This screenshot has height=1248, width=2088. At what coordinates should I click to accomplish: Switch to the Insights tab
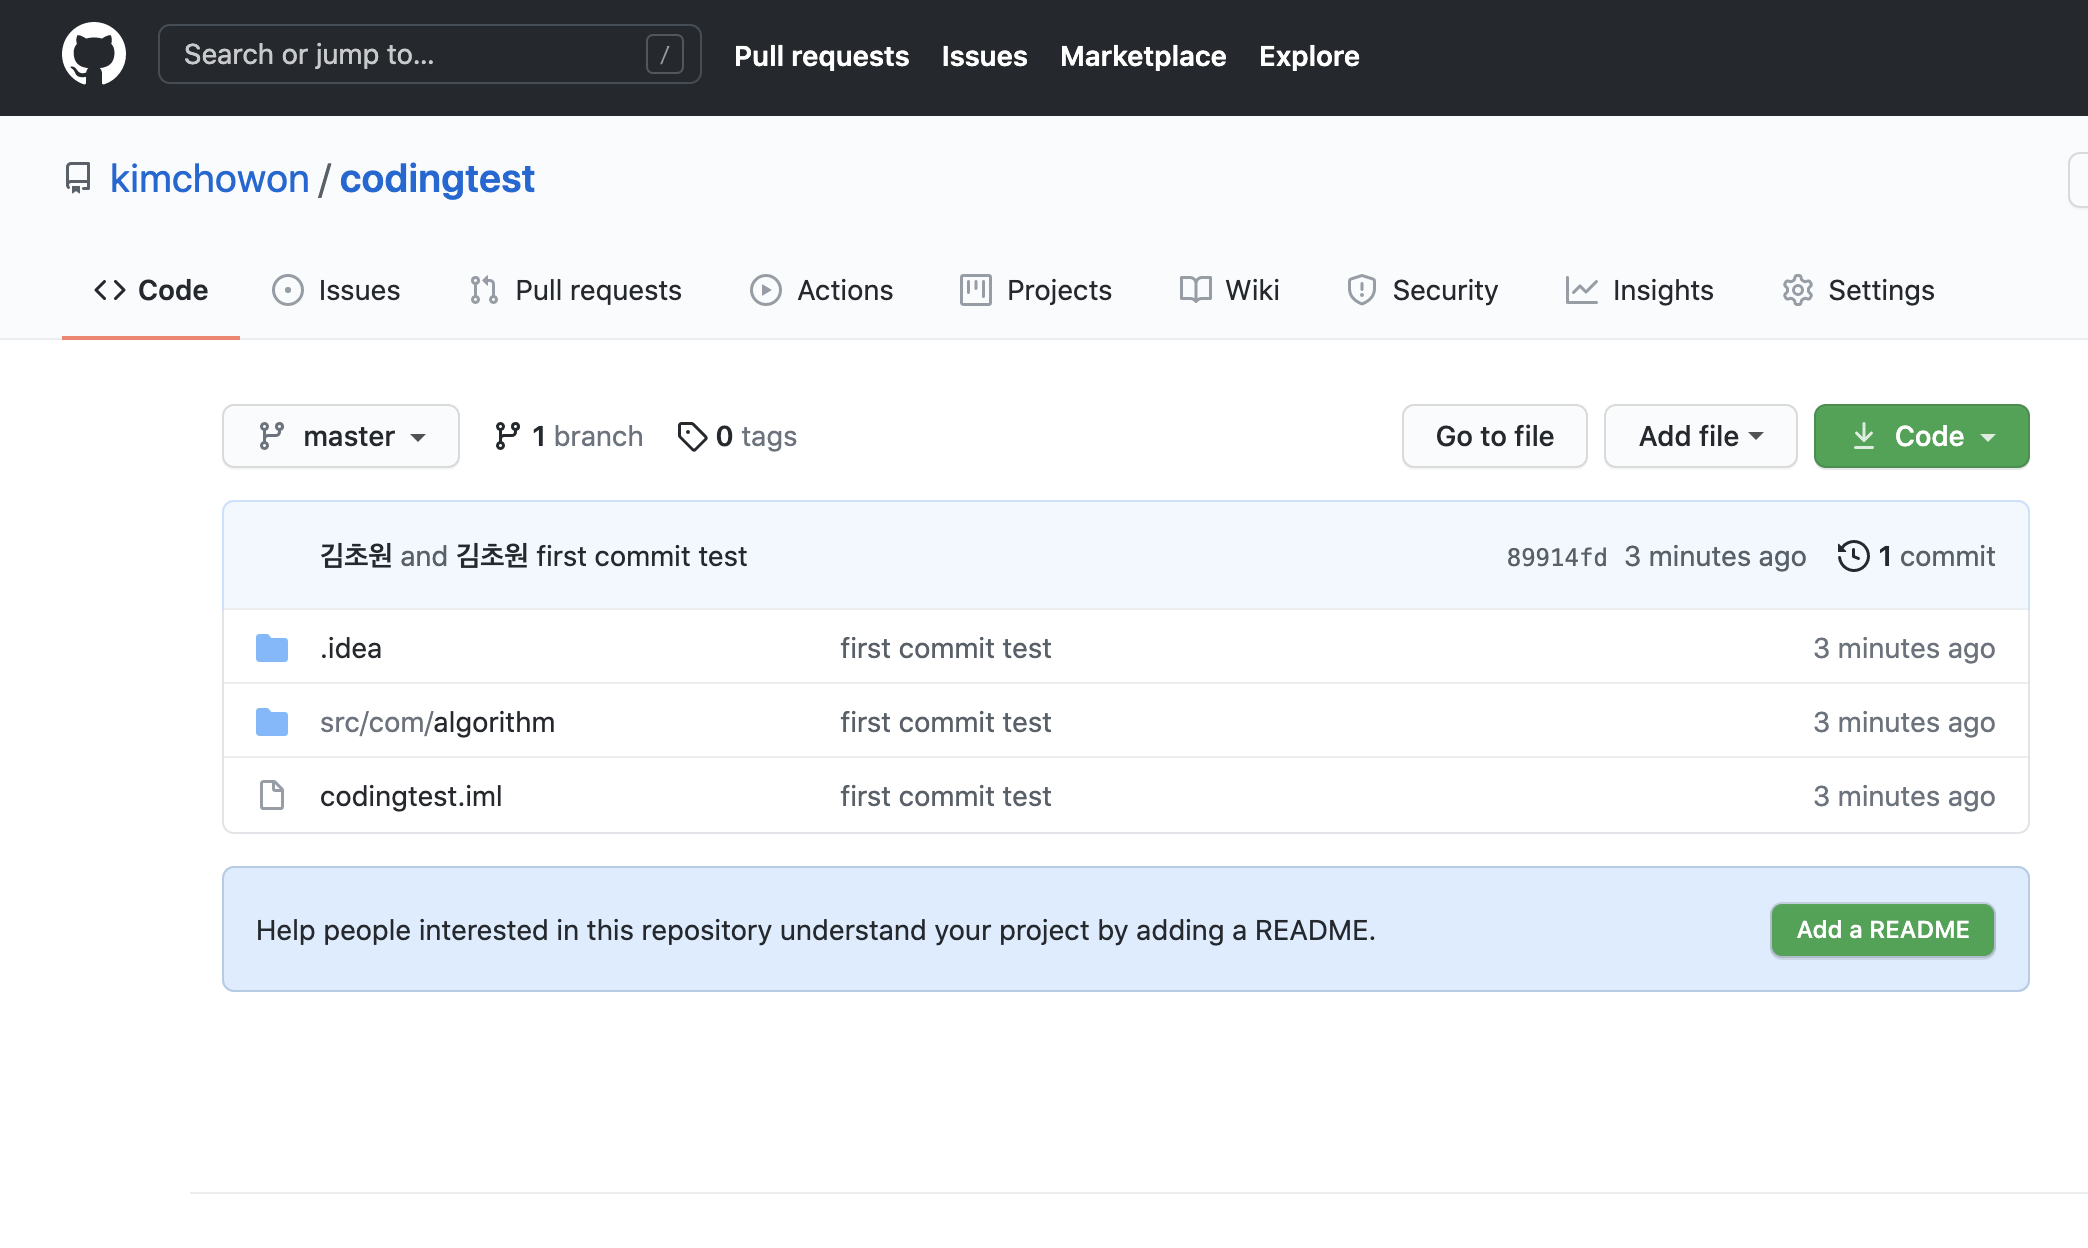click(x=1640, y=290)
